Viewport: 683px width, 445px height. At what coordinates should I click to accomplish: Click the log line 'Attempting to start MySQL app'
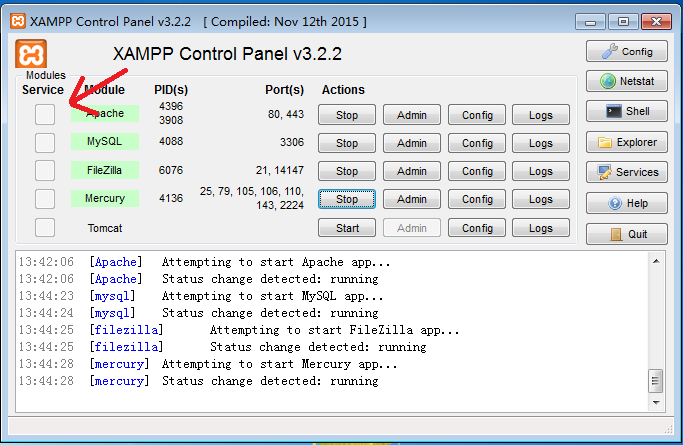pos(273,296)
